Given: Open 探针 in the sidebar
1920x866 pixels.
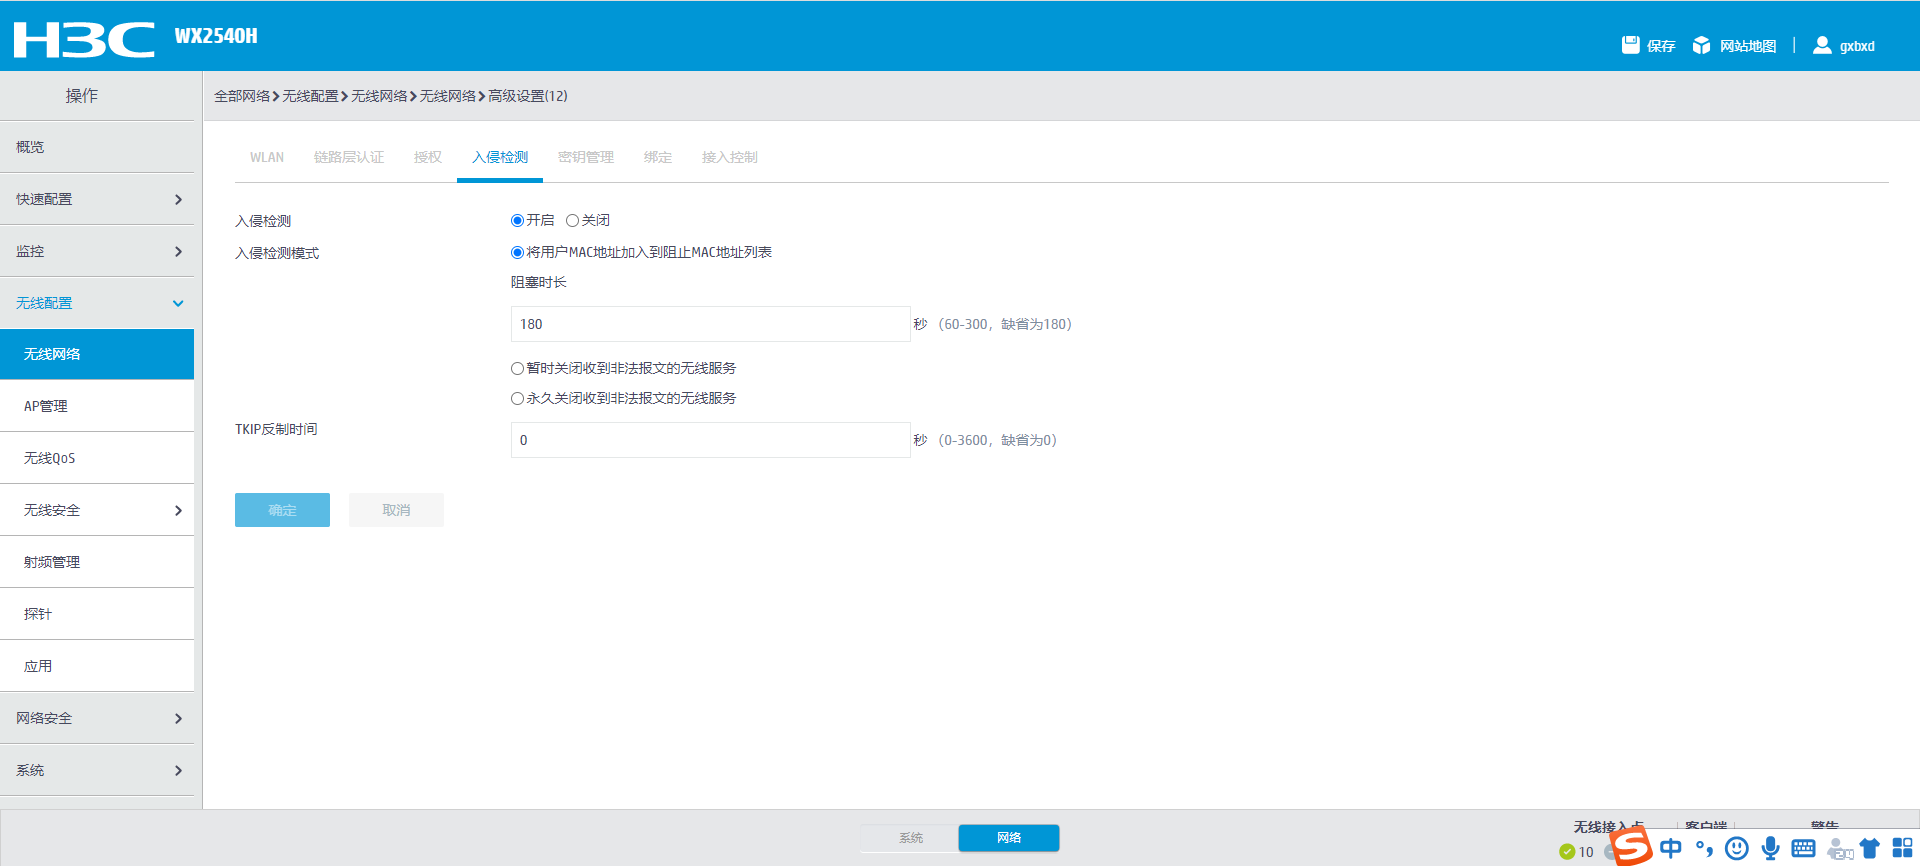Looking at the screenshot, I should pyautogui.click(x=97, y=614).
